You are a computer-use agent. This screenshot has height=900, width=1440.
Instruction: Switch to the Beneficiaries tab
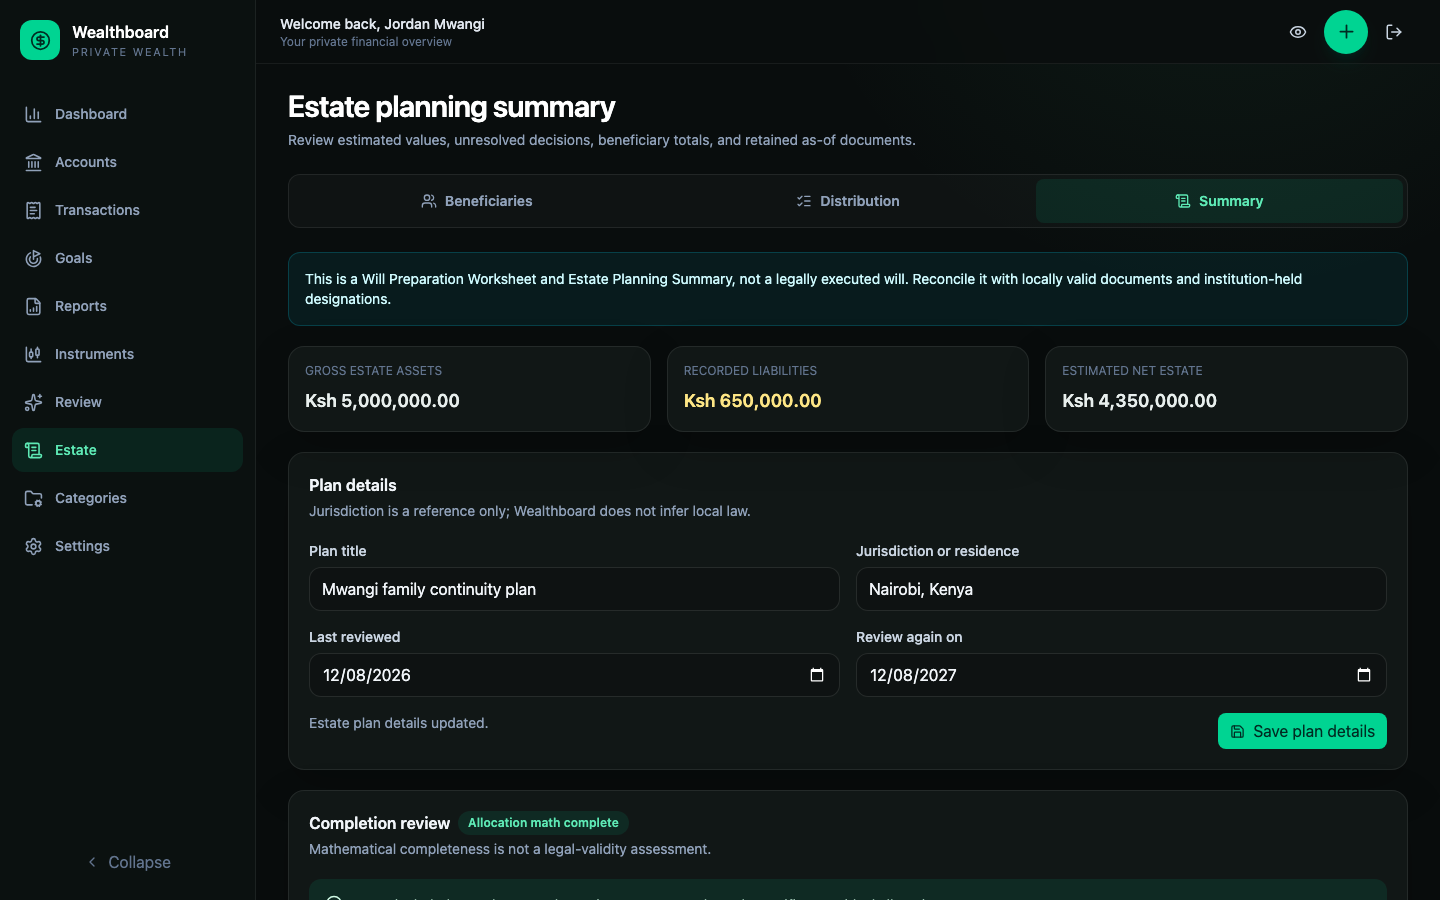coord(476,201)
